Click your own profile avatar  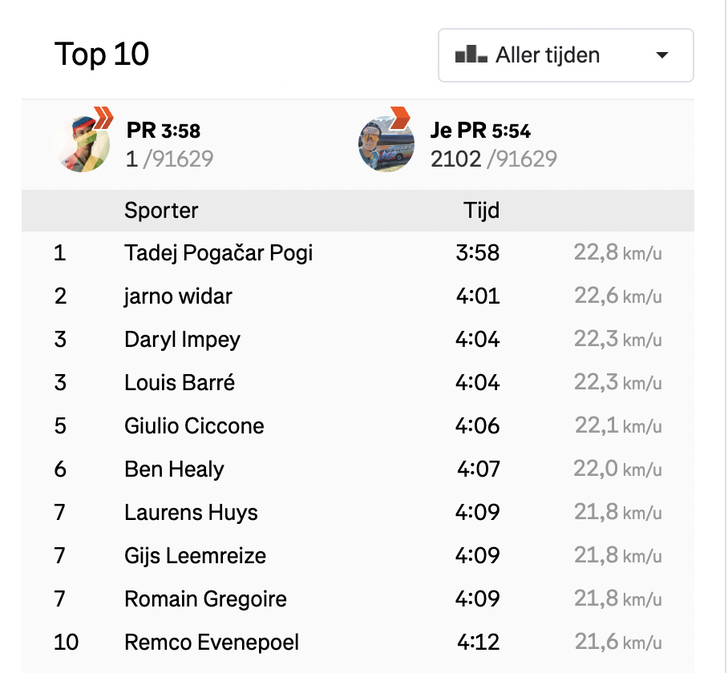[x=386, y=143]
